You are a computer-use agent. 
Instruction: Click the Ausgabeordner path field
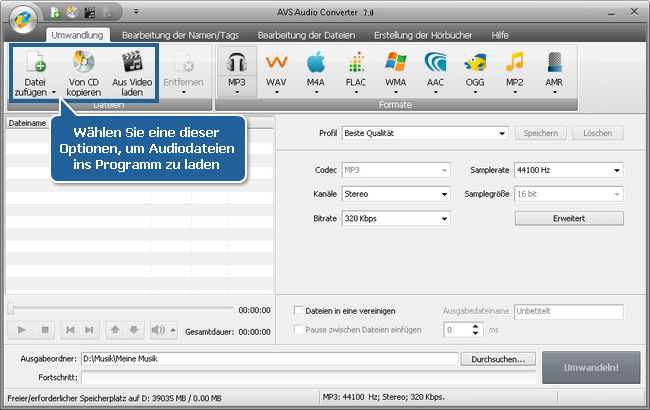pyautogui.click(x=270, y=359)
